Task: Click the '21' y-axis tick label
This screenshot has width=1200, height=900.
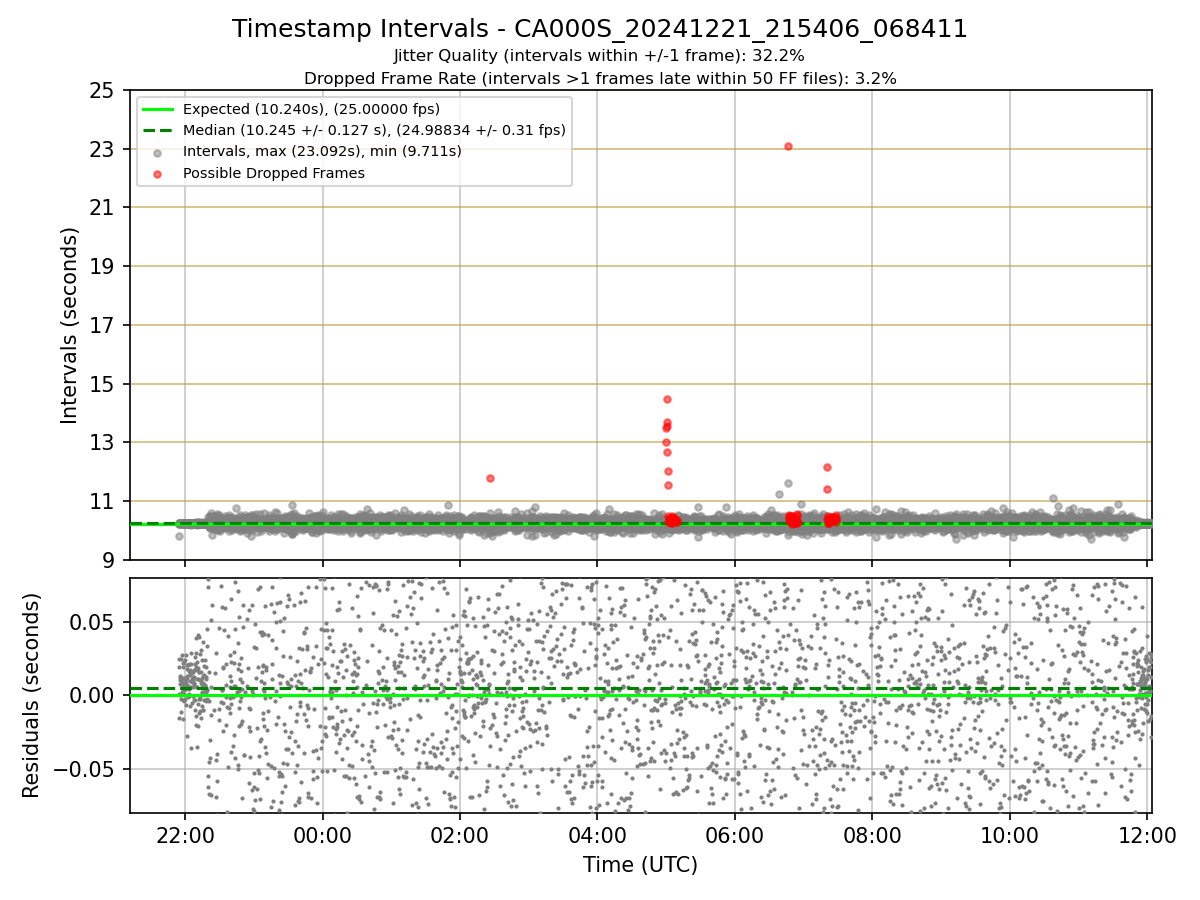Action: 104,208
